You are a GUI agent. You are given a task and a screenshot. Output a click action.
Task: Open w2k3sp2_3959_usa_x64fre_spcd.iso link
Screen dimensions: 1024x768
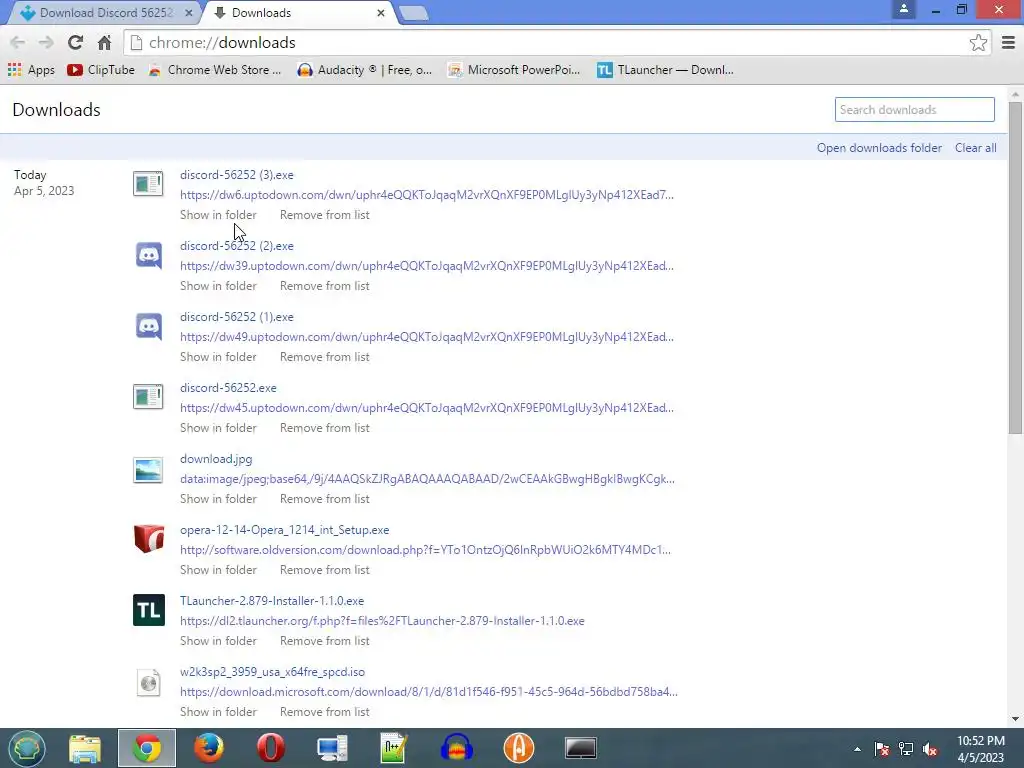pyautogui.click(x=272, y=672)
